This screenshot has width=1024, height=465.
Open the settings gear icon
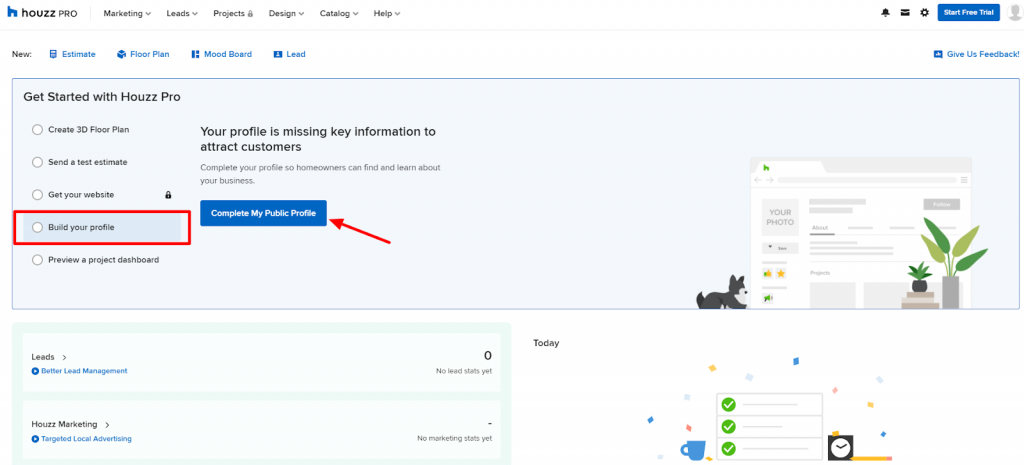click(924, 13)
